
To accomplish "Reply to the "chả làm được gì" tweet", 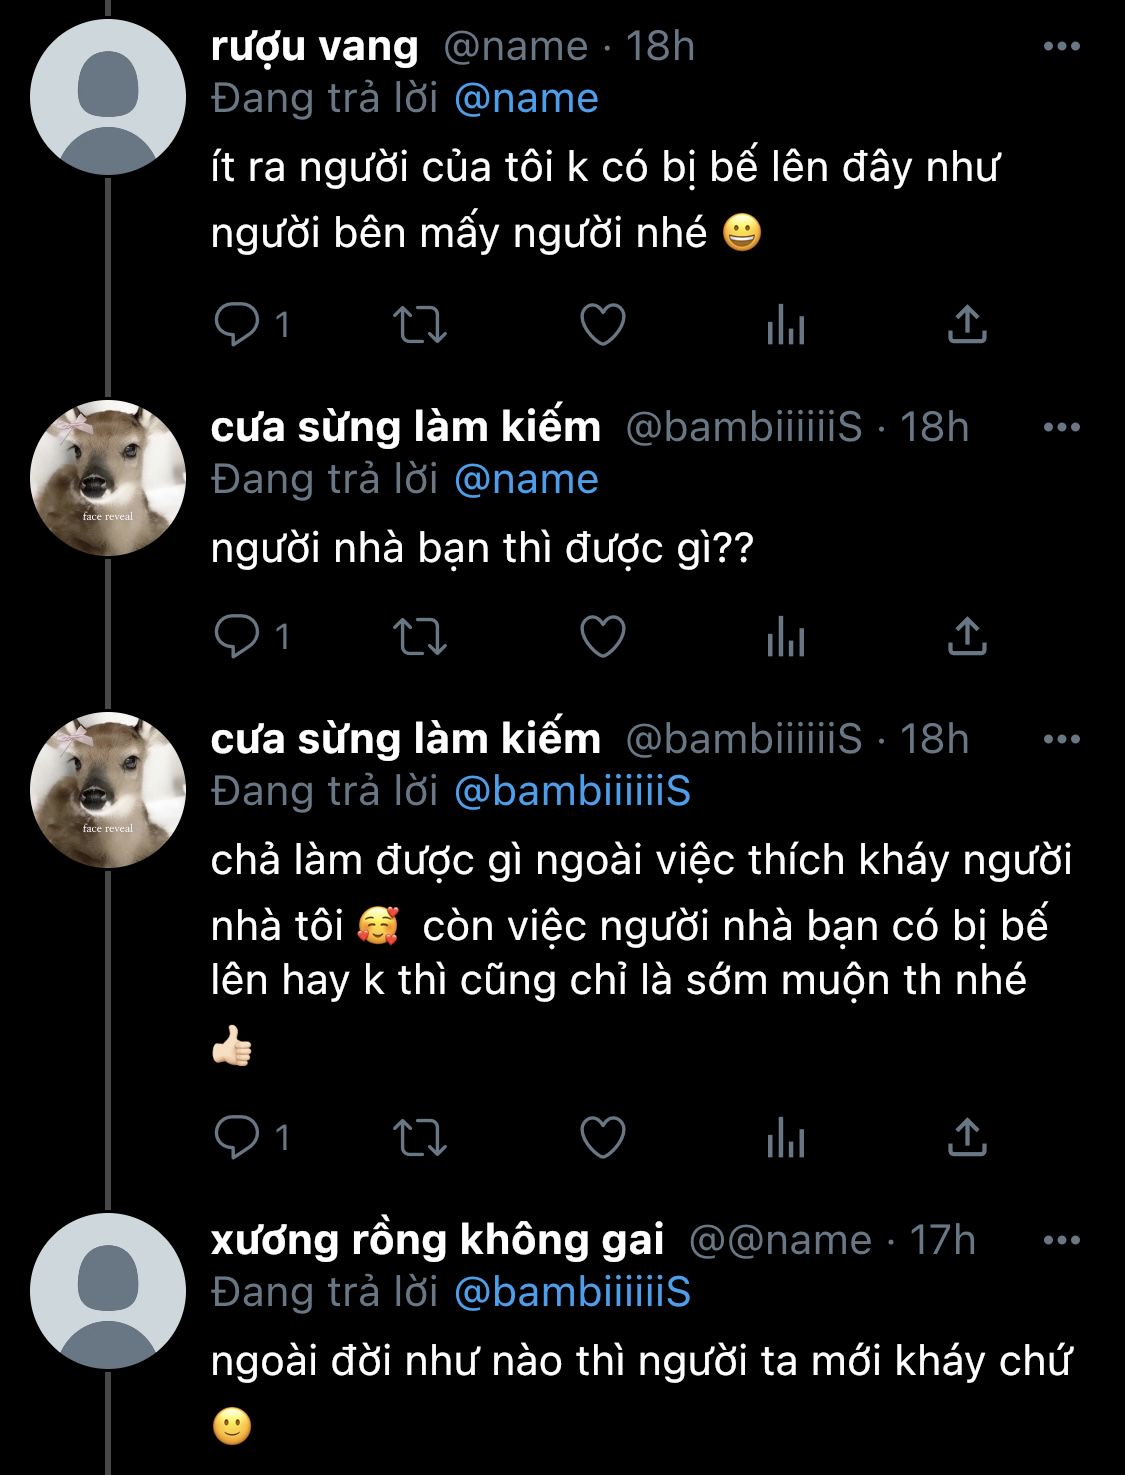I will tap(238, 1137).
